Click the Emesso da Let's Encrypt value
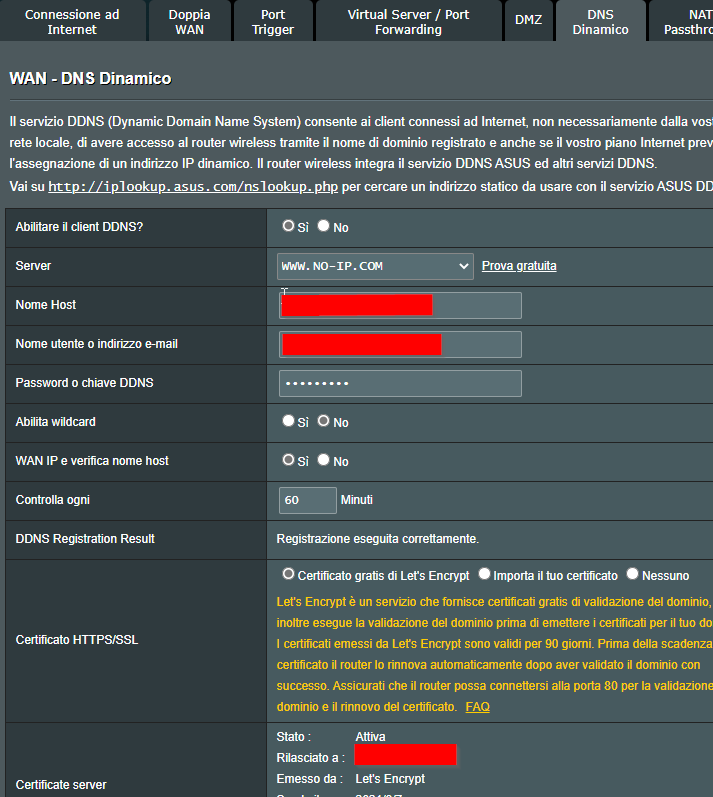 (390, 779)
